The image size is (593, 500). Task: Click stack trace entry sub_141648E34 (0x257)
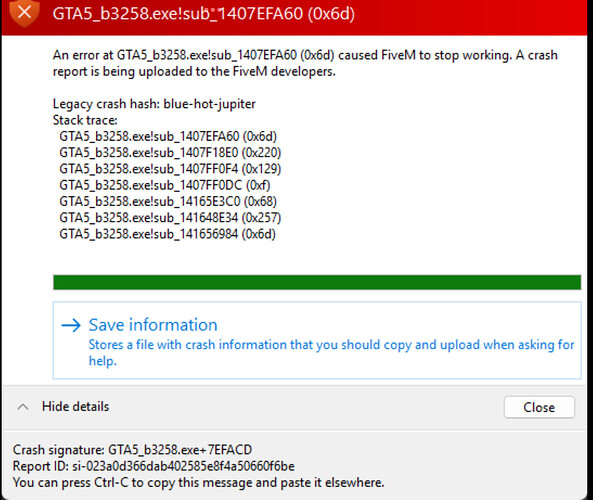(x=170, y=218)
